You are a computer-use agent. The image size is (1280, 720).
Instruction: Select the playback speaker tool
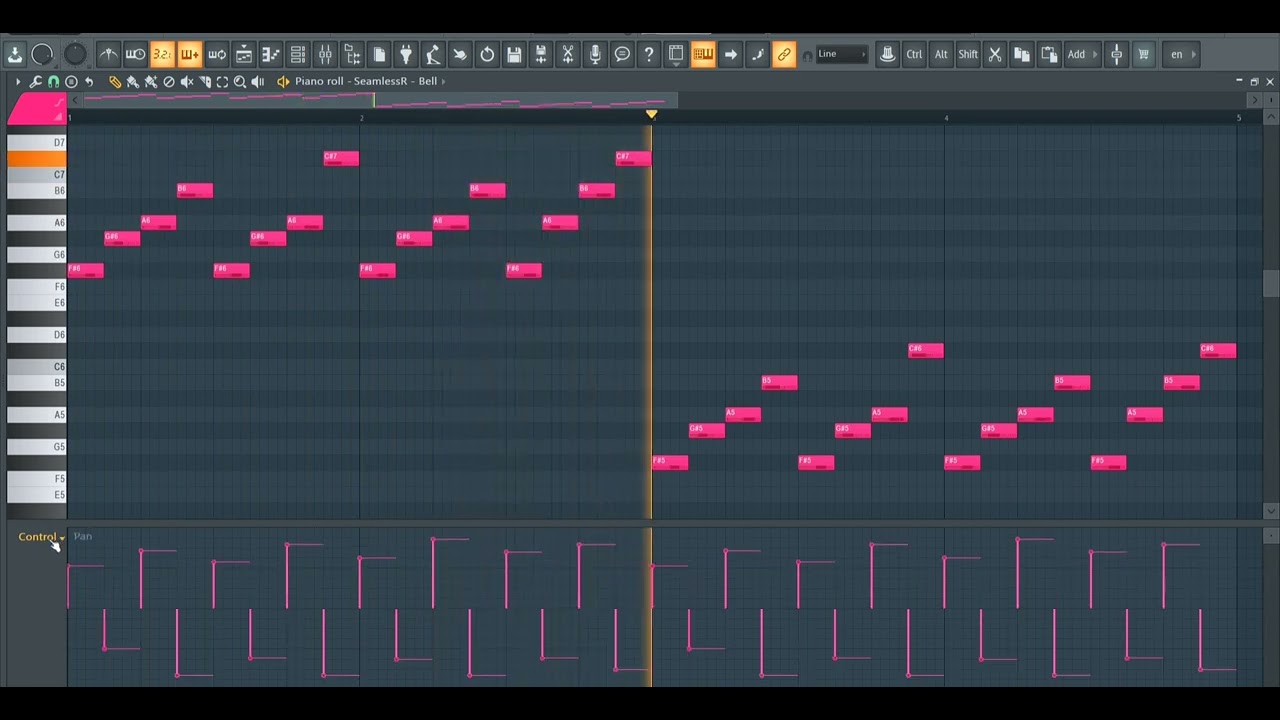pyautogui.click(x=258, y=81)
